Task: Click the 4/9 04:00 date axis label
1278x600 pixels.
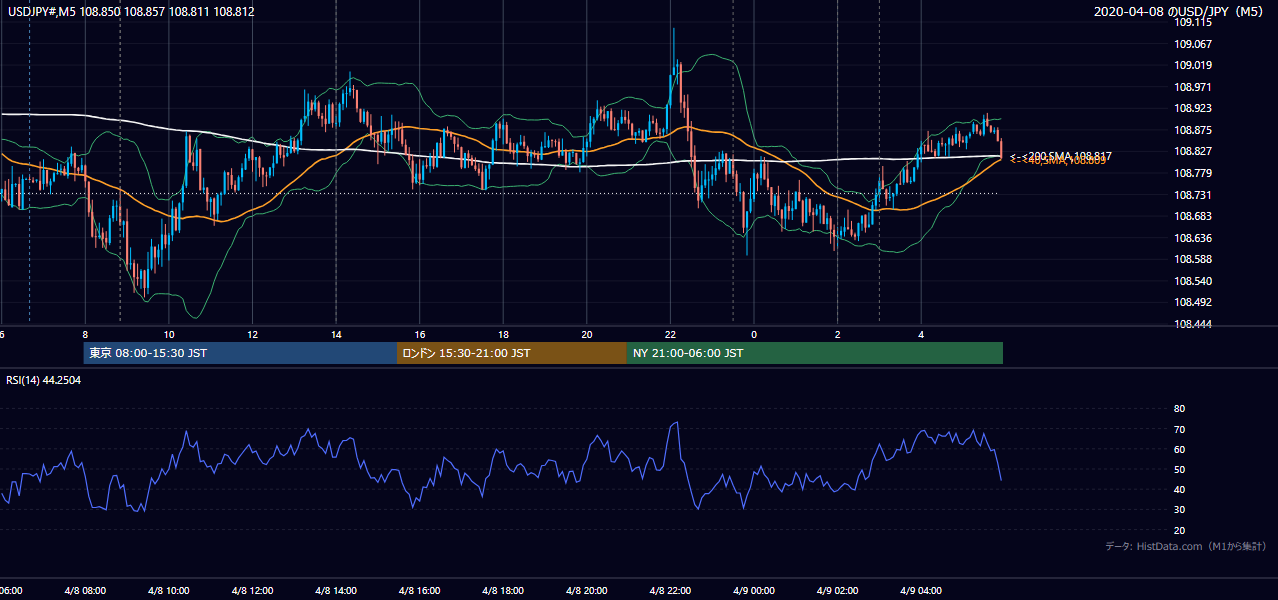Action: pyautogui.click(x=921, y=591)
